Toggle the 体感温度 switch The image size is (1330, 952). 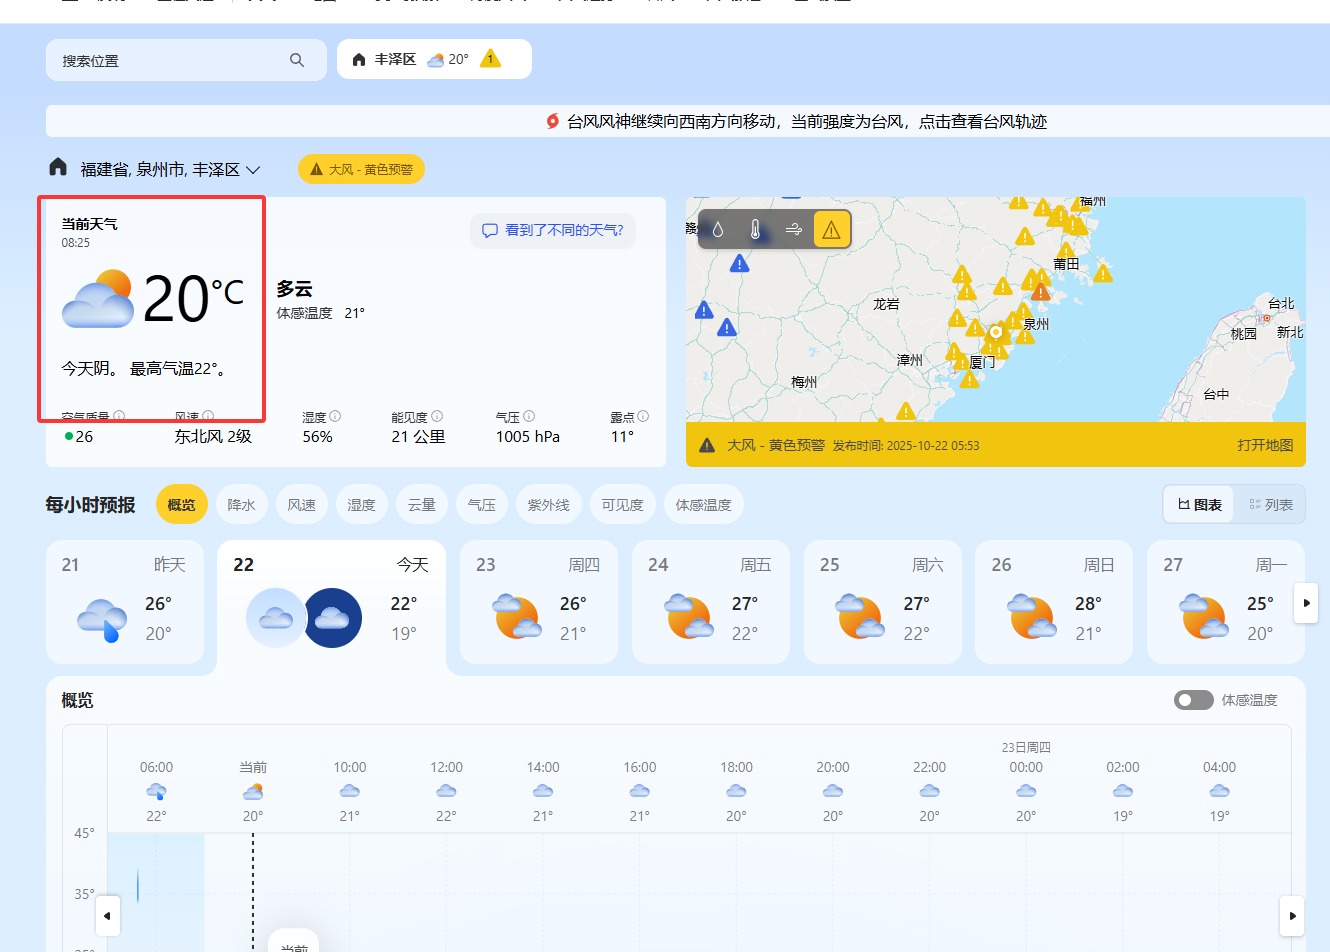(1193, 700)
